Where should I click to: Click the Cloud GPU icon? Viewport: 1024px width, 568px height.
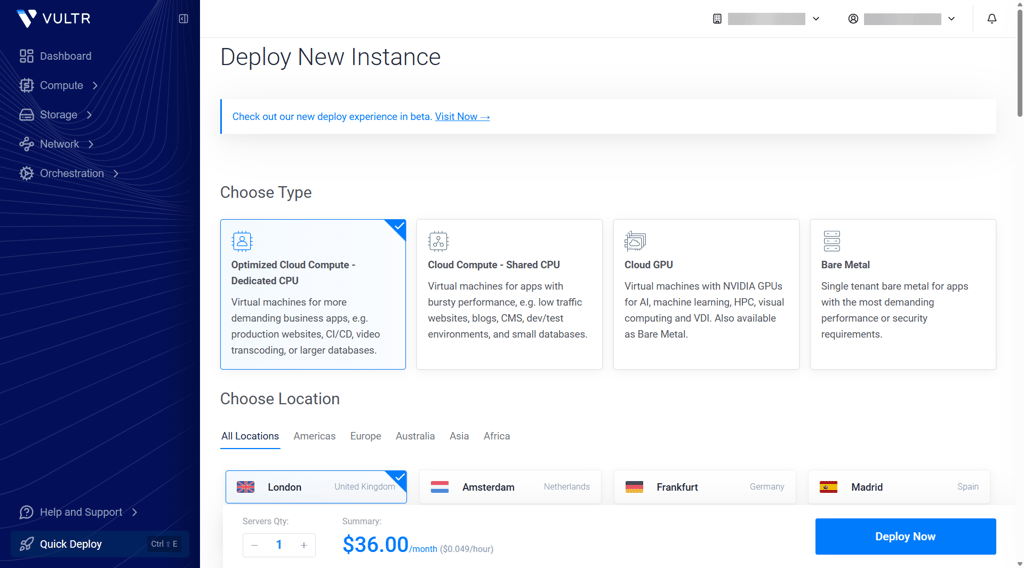click(x=635, y=241)
